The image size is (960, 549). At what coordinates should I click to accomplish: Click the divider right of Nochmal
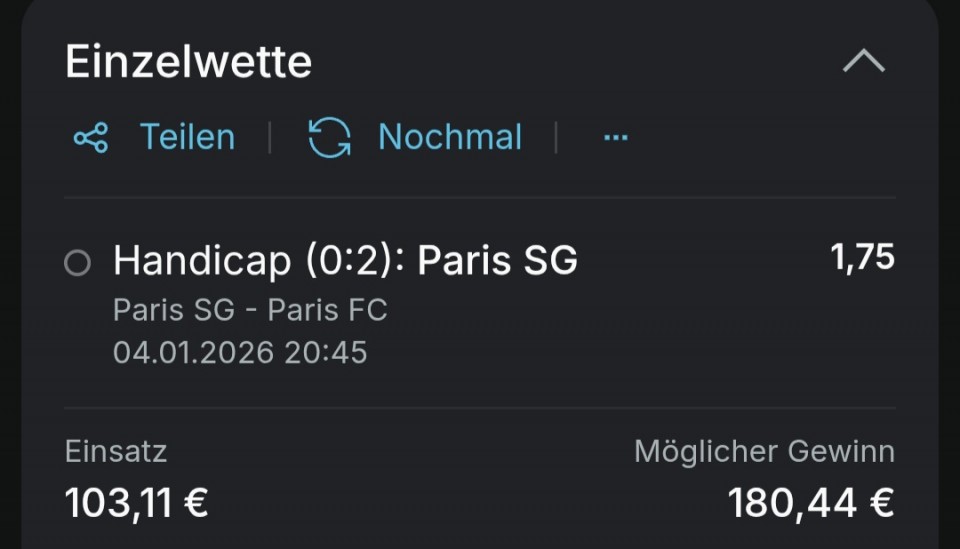point(556,137)
